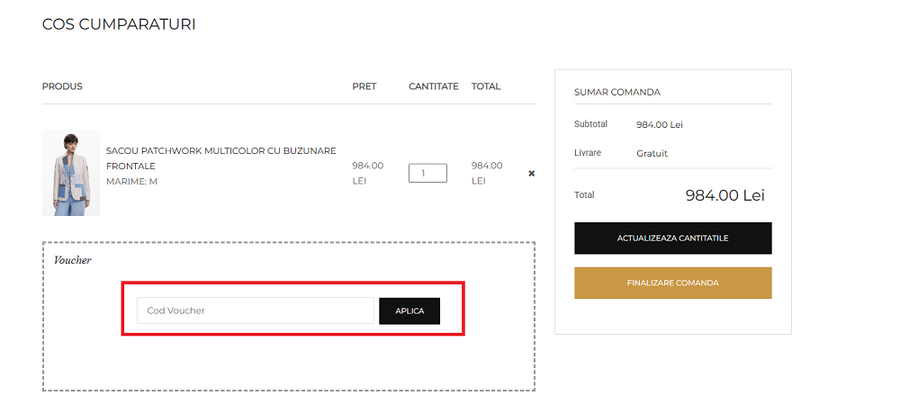This screenshot has height=405, width=900.
Task: Click the quantity field showing 1
Action: coord(427,173)
